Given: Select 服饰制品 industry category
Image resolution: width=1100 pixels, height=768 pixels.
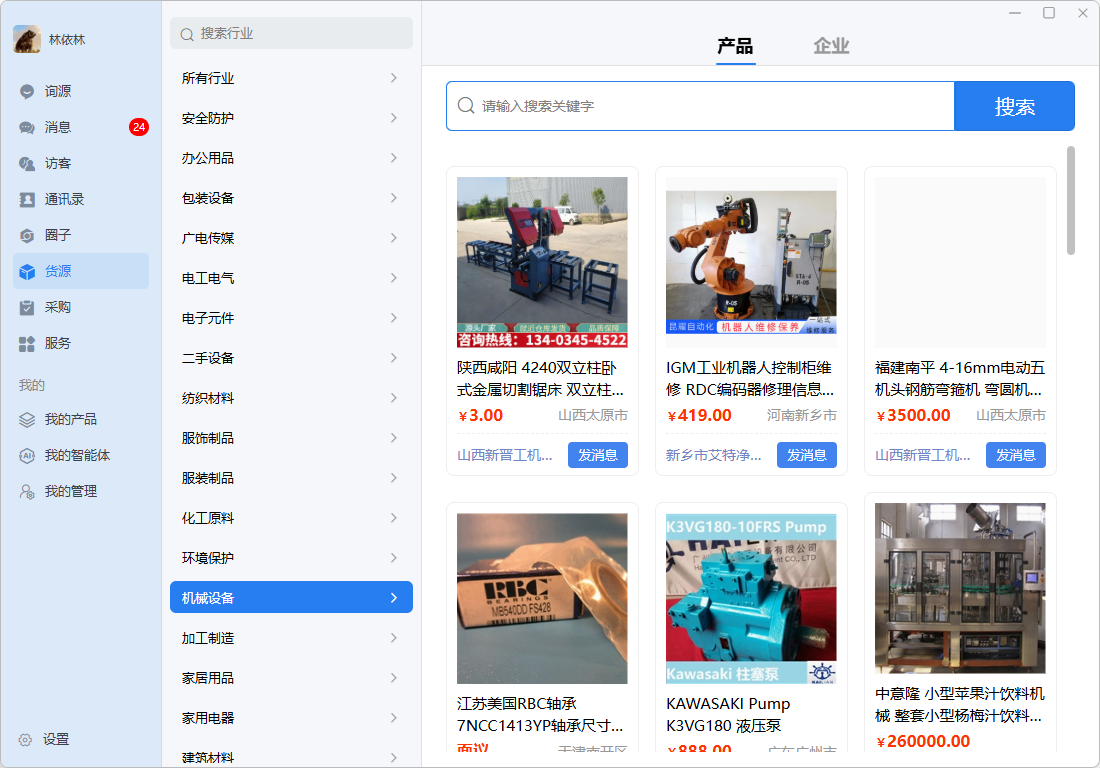Looking at the screenshot, I should (x=291, y=438).
